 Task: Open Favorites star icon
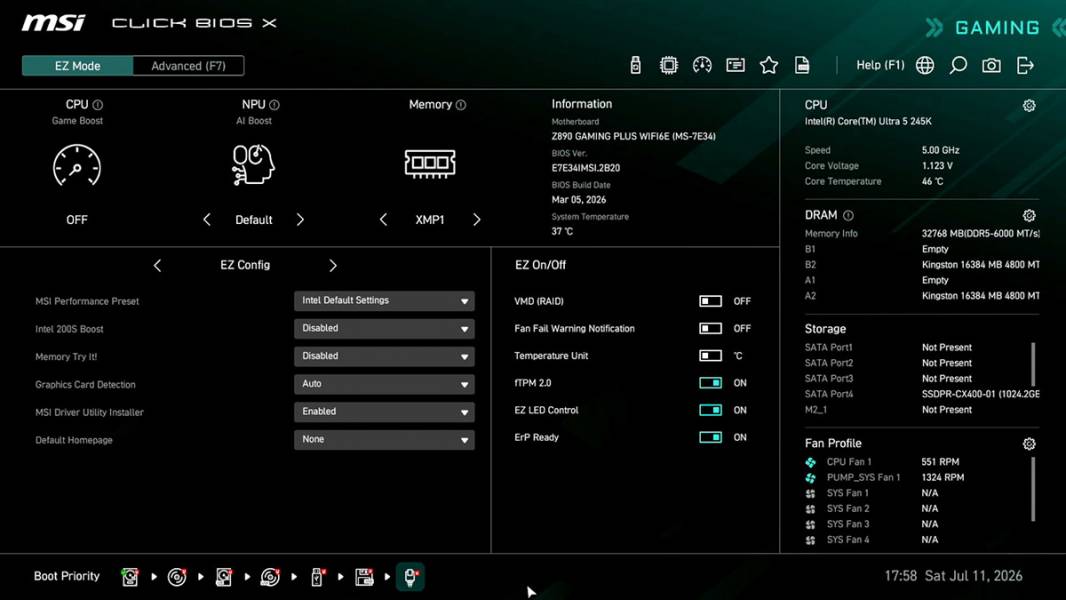[x=769, y=65]
